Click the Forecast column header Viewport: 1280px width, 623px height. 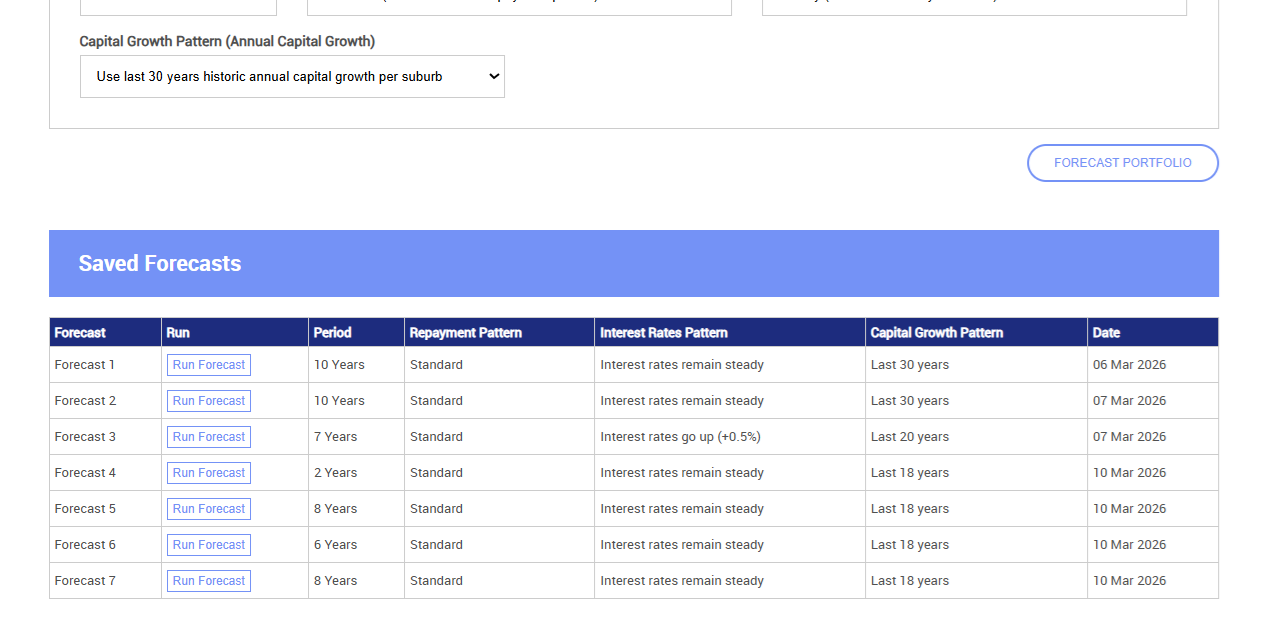click(80, 333)
